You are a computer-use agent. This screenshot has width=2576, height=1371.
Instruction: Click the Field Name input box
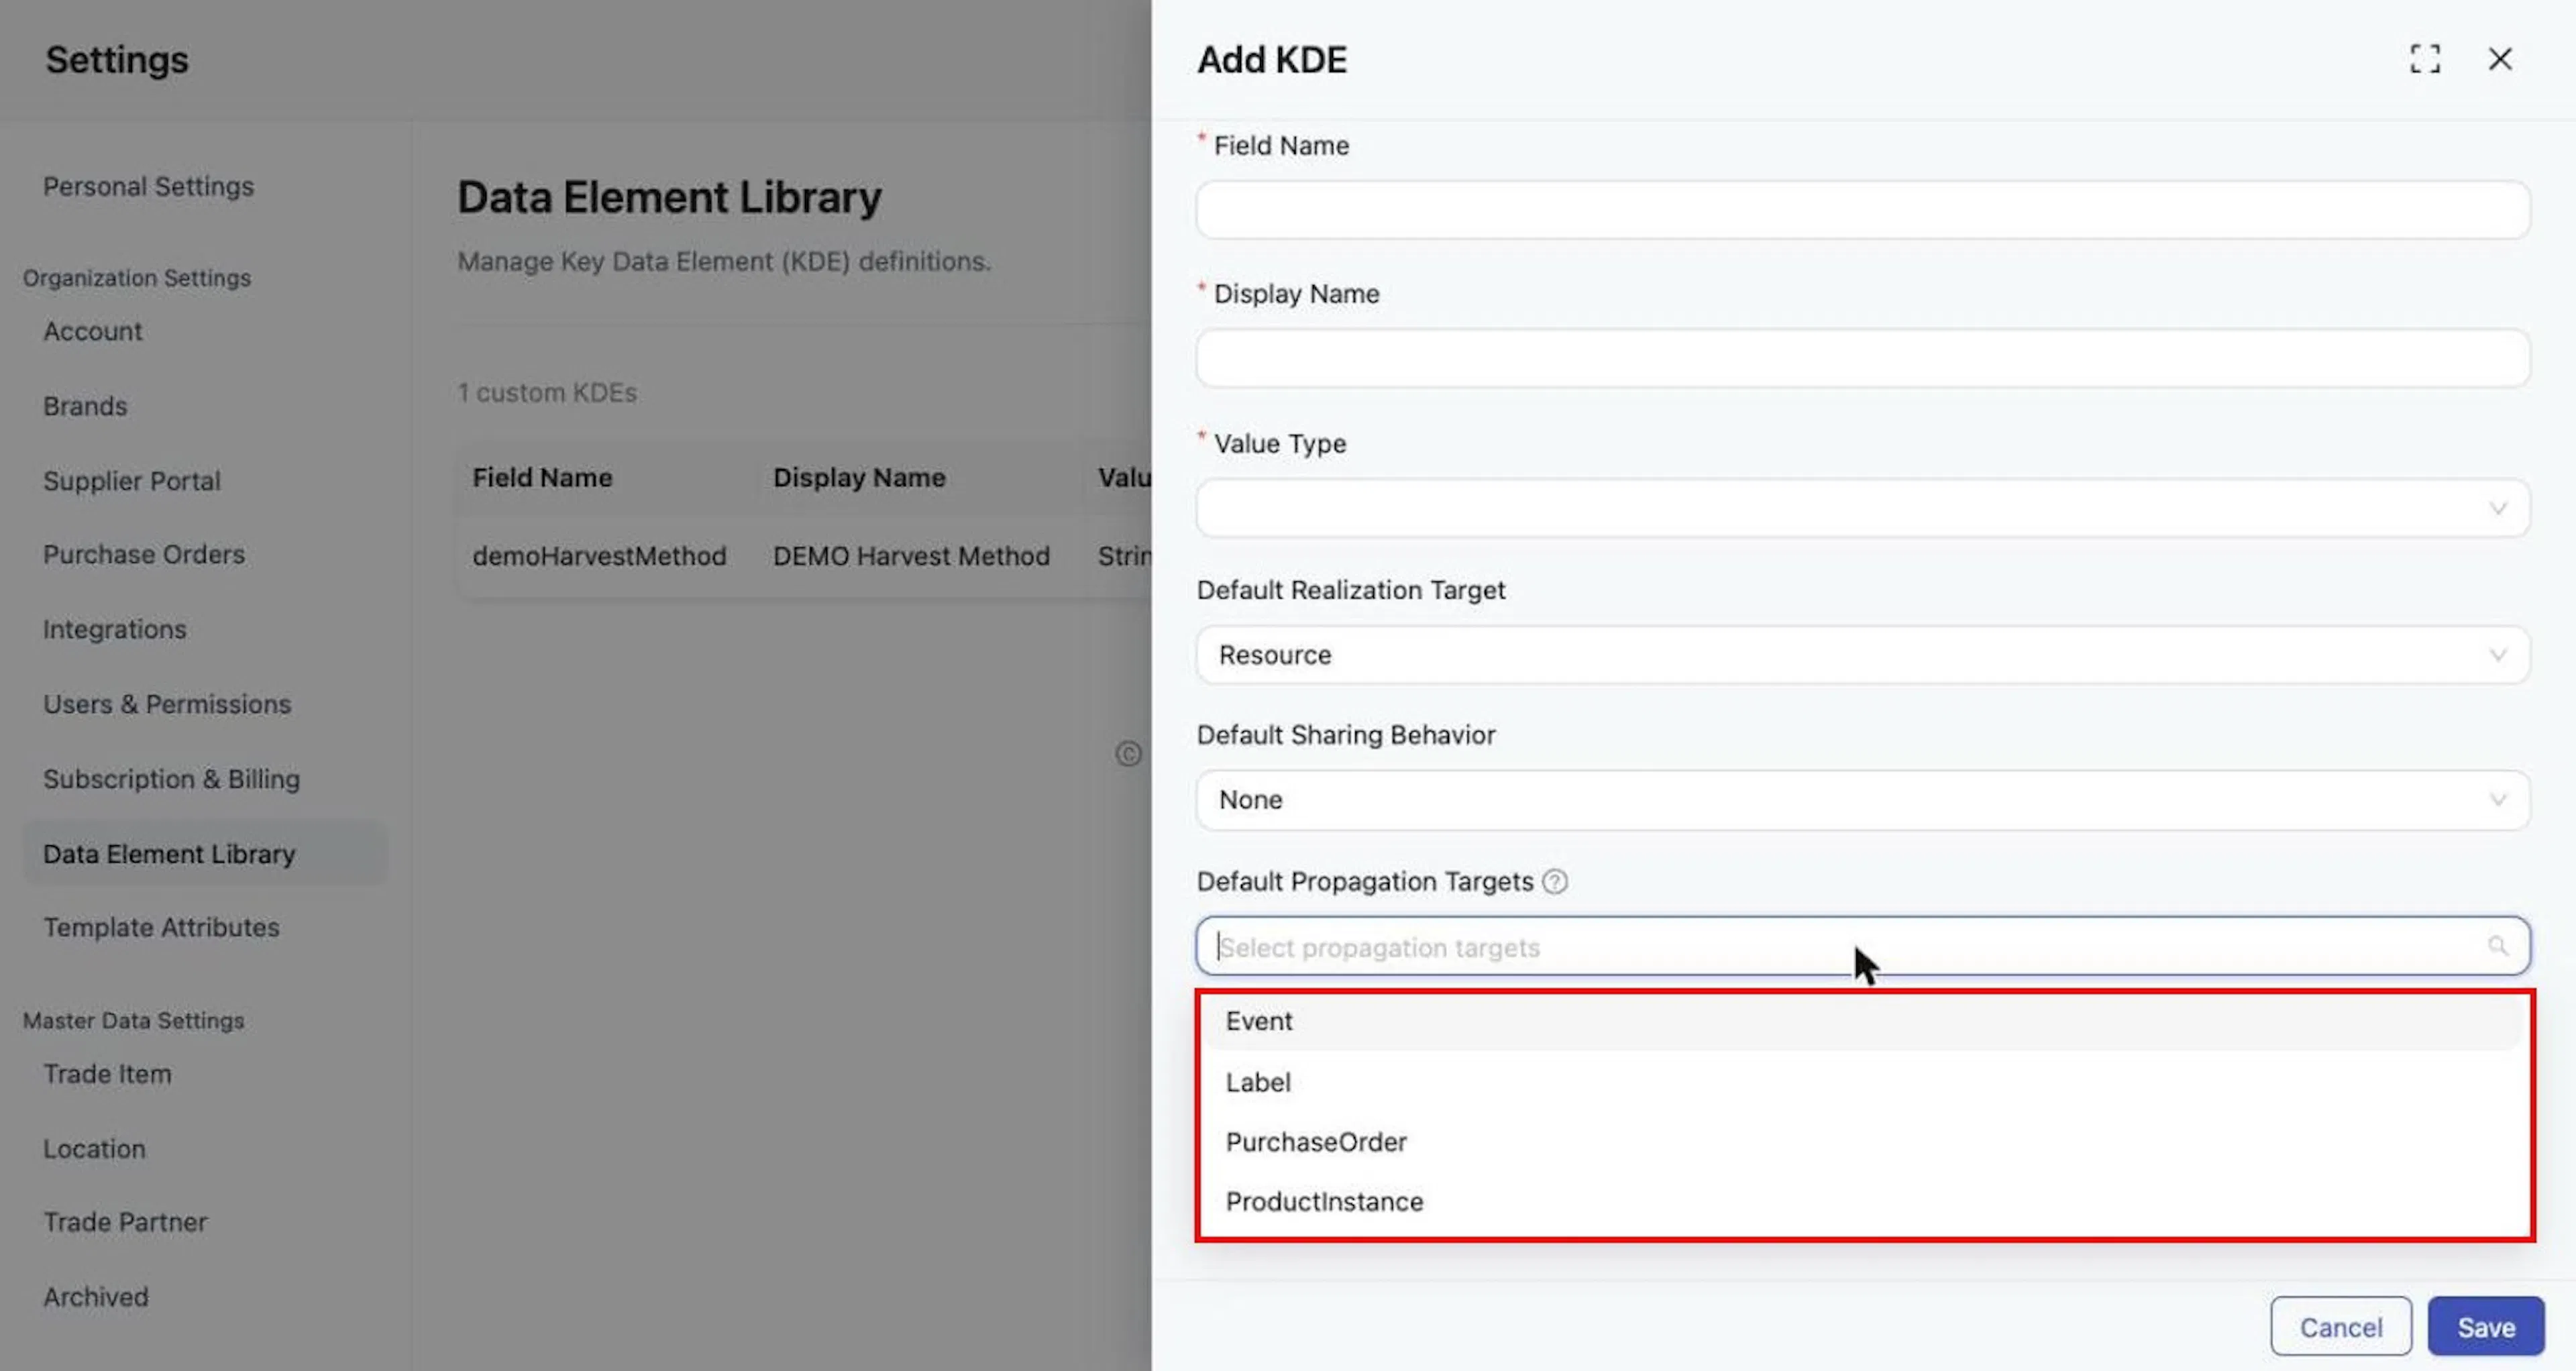click(1862, 210)
